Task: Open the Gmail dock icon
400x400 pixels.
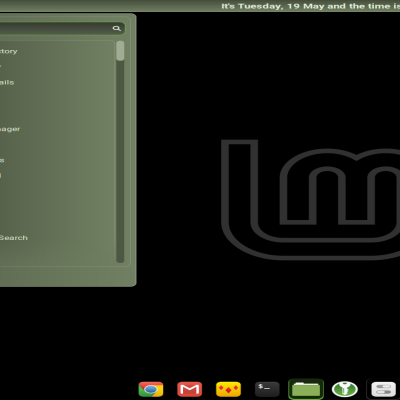Action: point(189,389)
